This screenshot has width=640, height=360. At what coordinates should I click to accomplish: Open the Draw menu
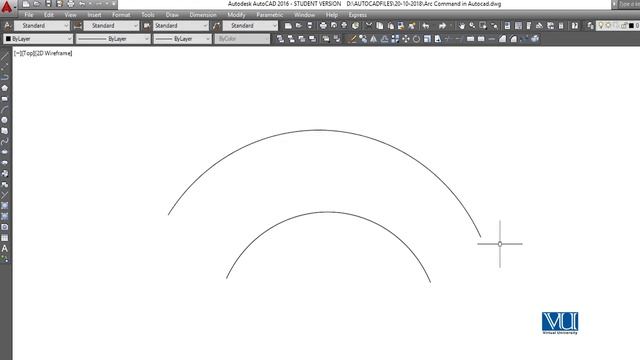click(172, 15)
